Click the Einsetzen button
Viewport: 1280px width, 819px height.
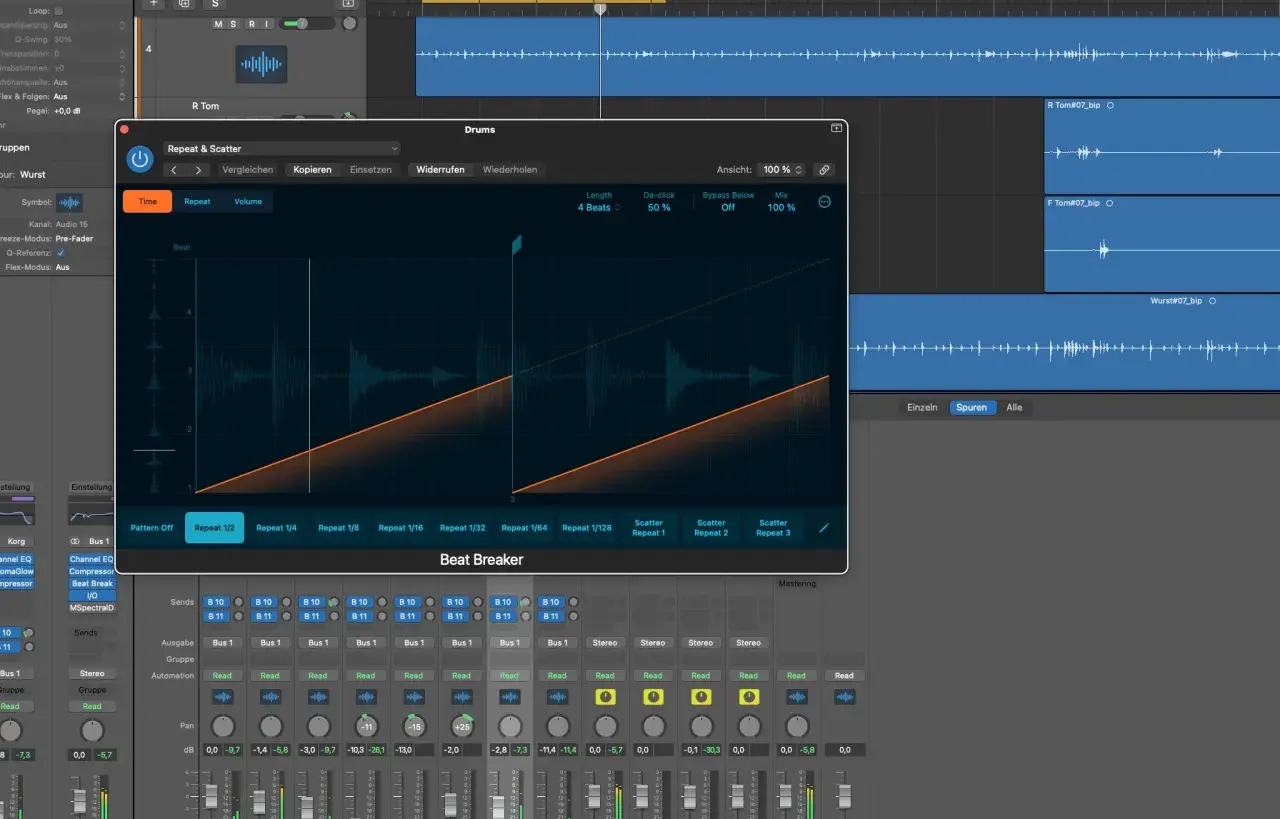[x=371, y=170]
